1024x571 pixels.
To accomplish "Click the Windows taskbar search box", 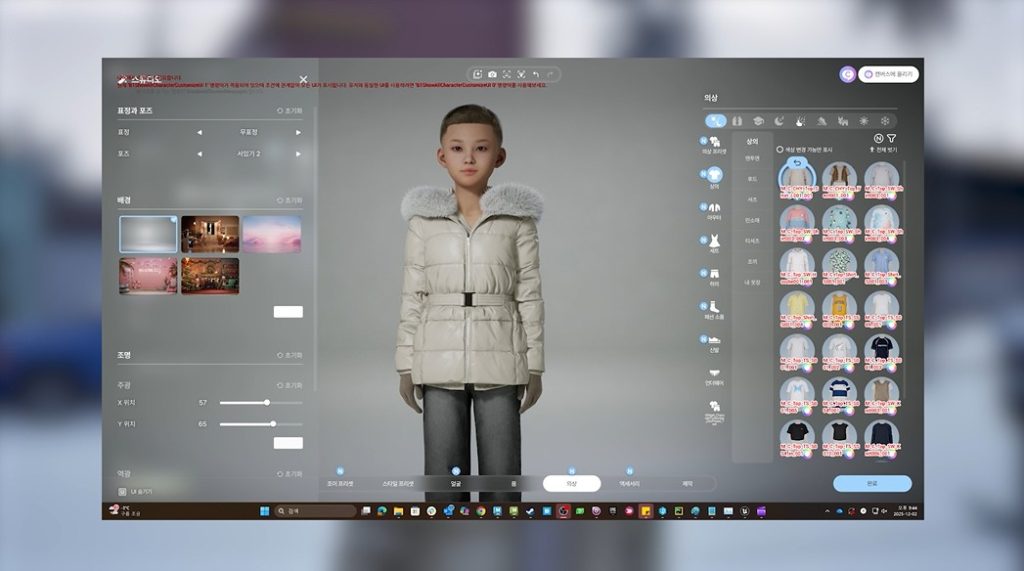I will pos(315,511).
